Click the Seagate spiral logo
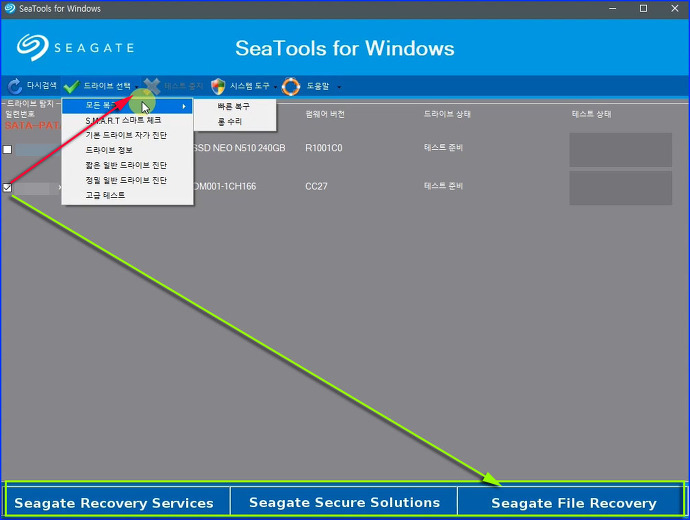The image size is (690, 520). click(x=33, y=48)
